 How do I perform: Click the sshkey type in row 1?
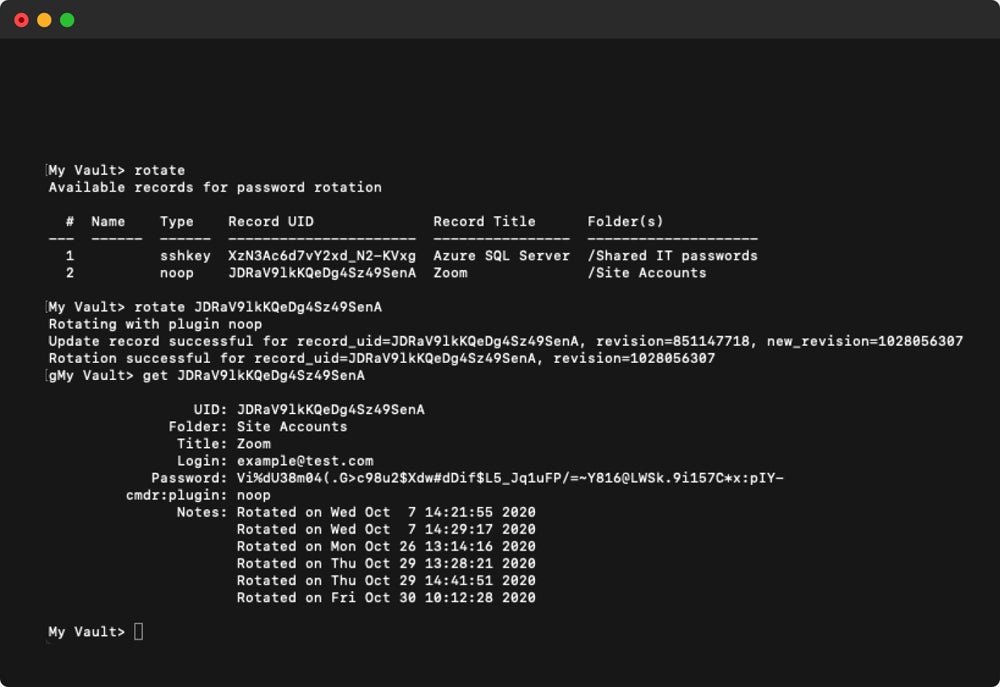(185, 256)
